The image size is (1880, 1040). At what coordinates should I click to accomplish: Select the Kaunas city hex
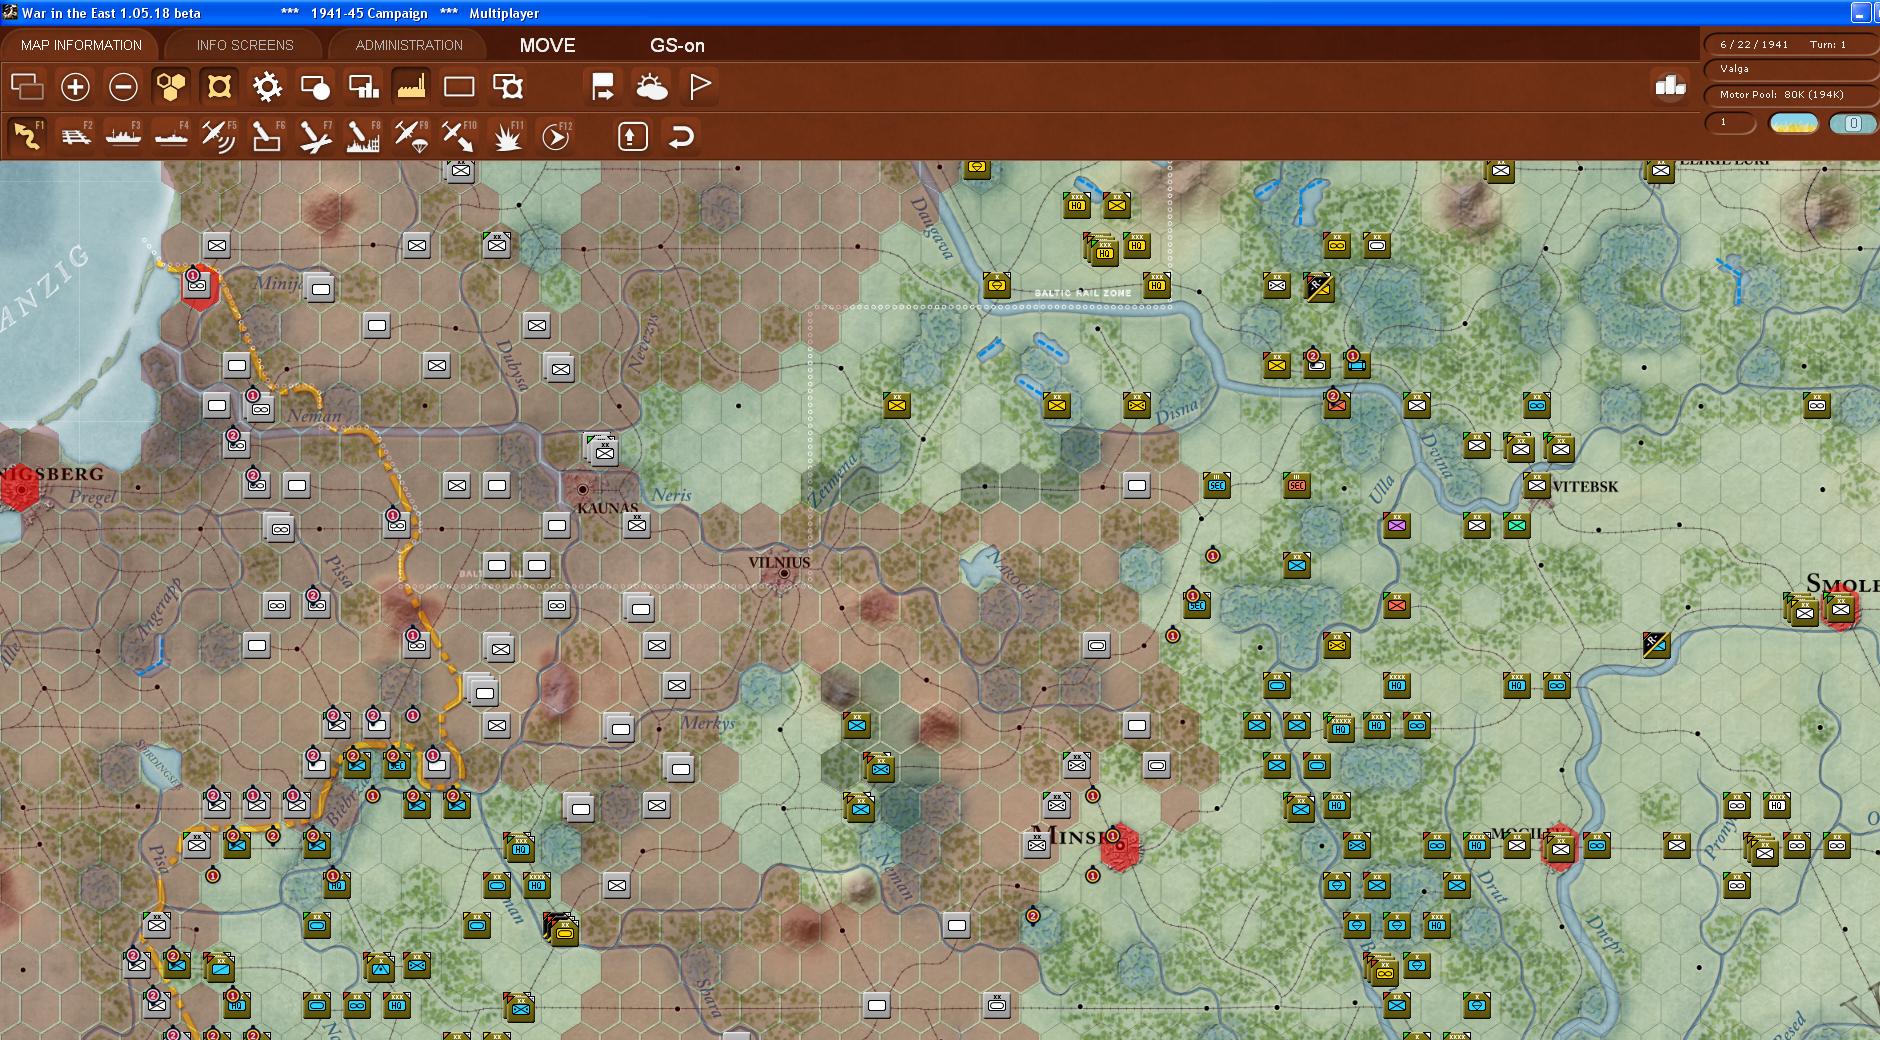pos(583,489)
